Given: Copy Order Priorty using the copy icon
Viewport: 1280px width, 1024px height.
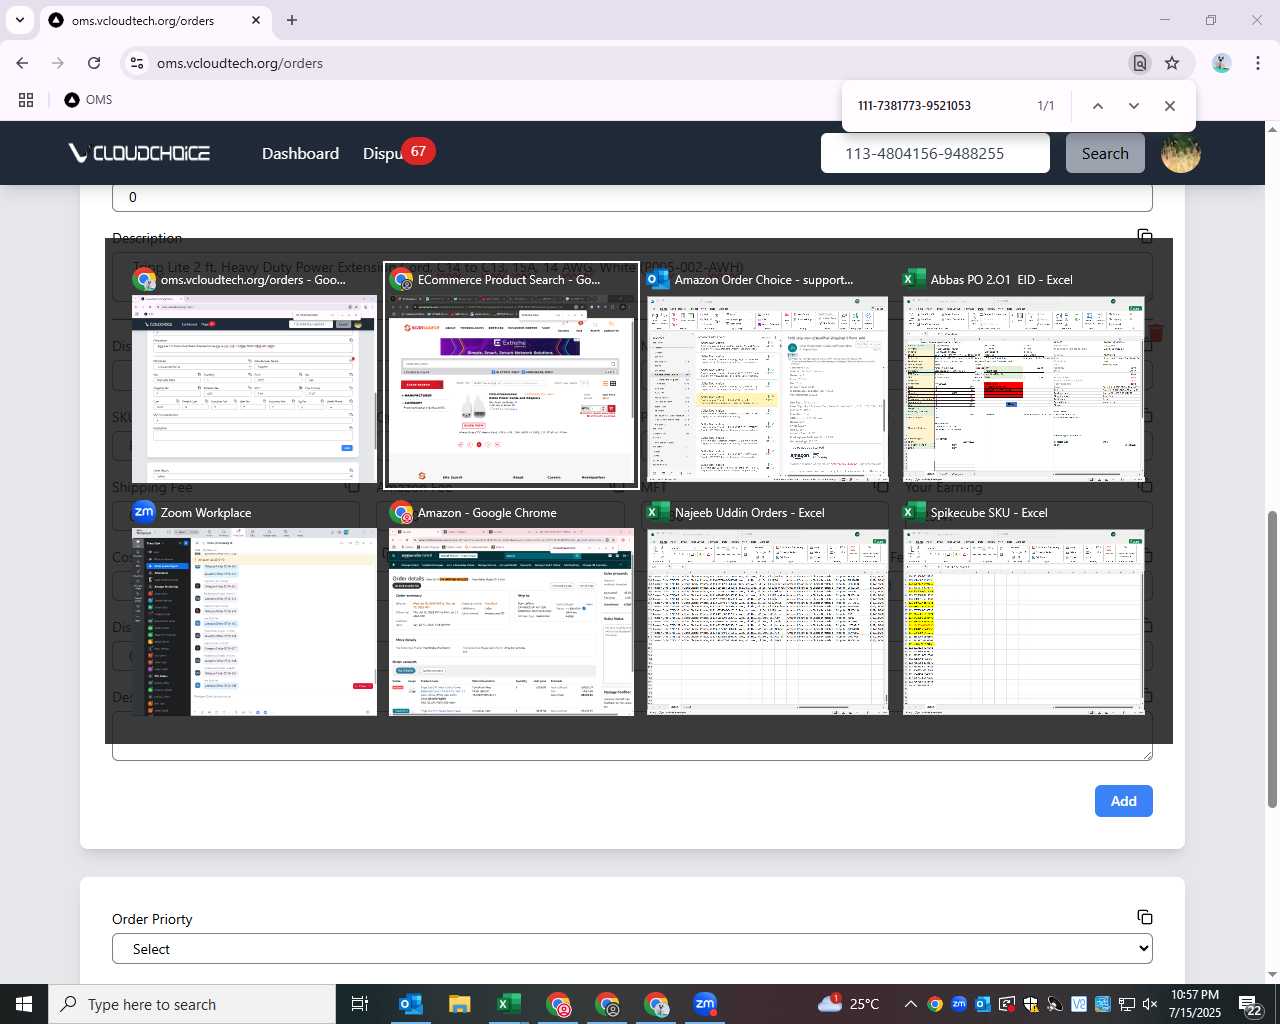Looking at the screenshot, I should click(x=1145, y=917).
